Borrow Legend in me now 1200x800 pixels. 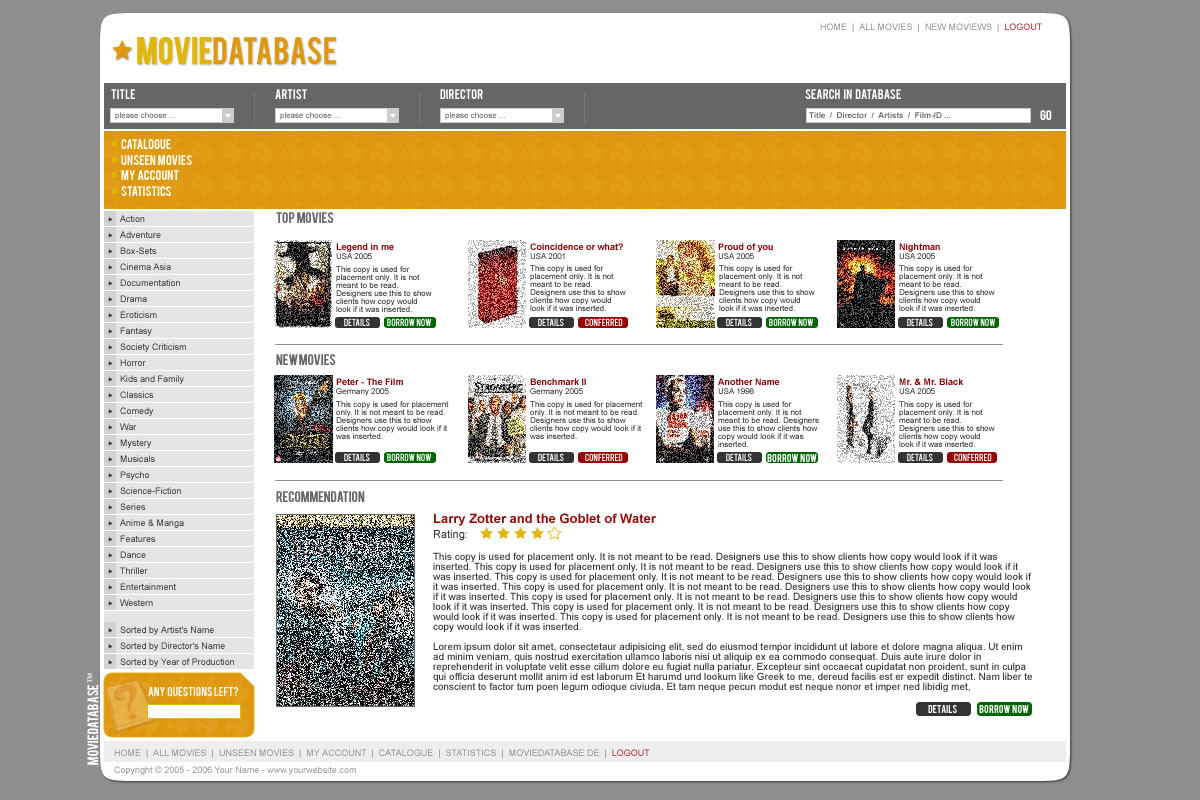coord(410,323)
